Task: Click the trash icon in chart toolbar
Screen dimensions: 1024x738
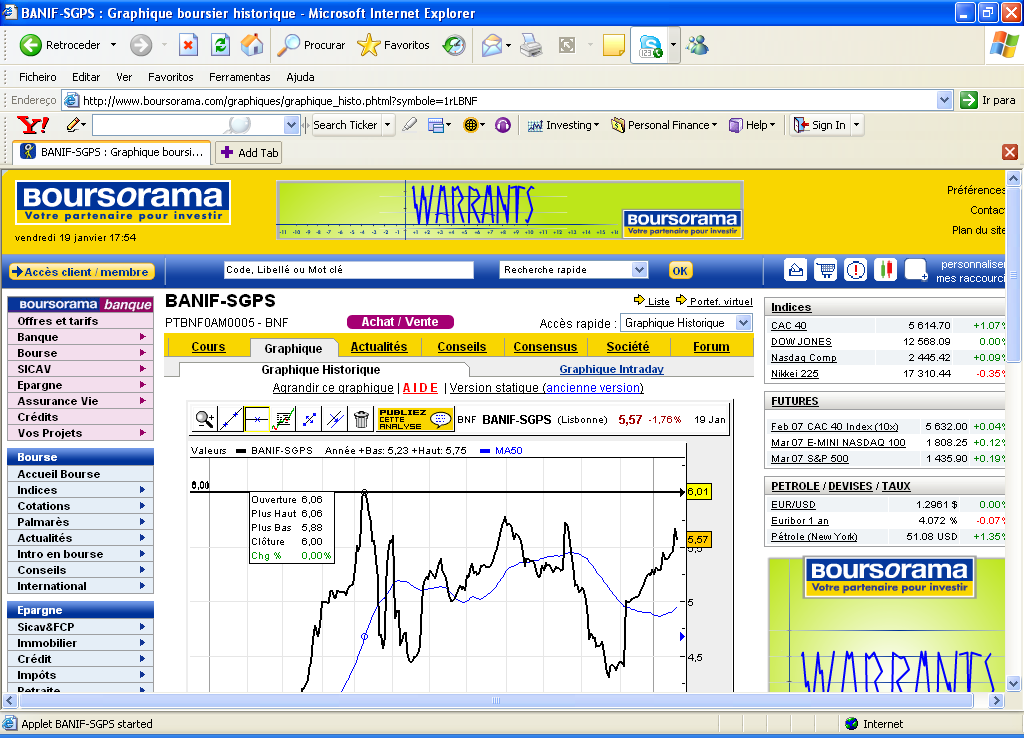Action: [x=361, y=419]
